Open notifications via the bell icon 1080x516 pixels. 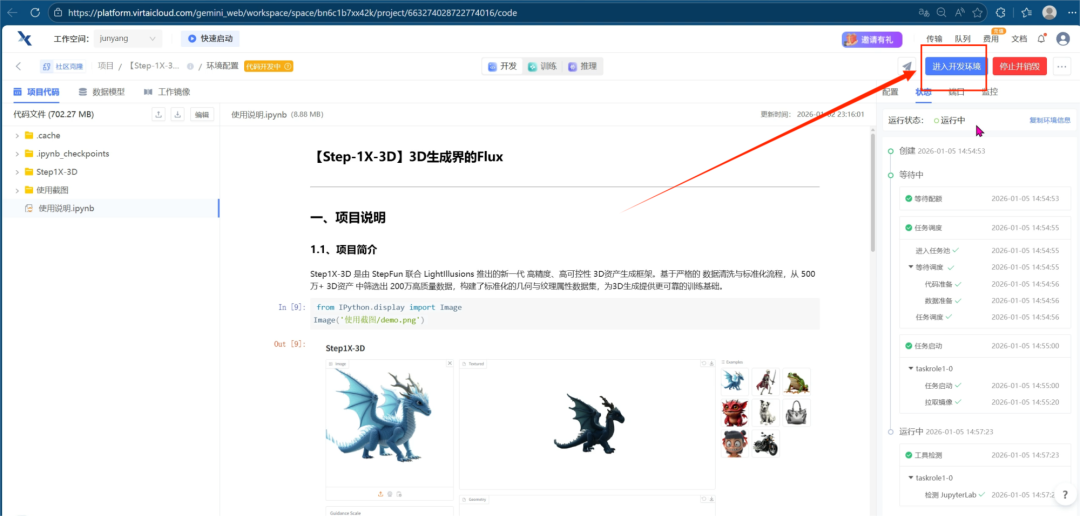click(x=1041, y=39)
